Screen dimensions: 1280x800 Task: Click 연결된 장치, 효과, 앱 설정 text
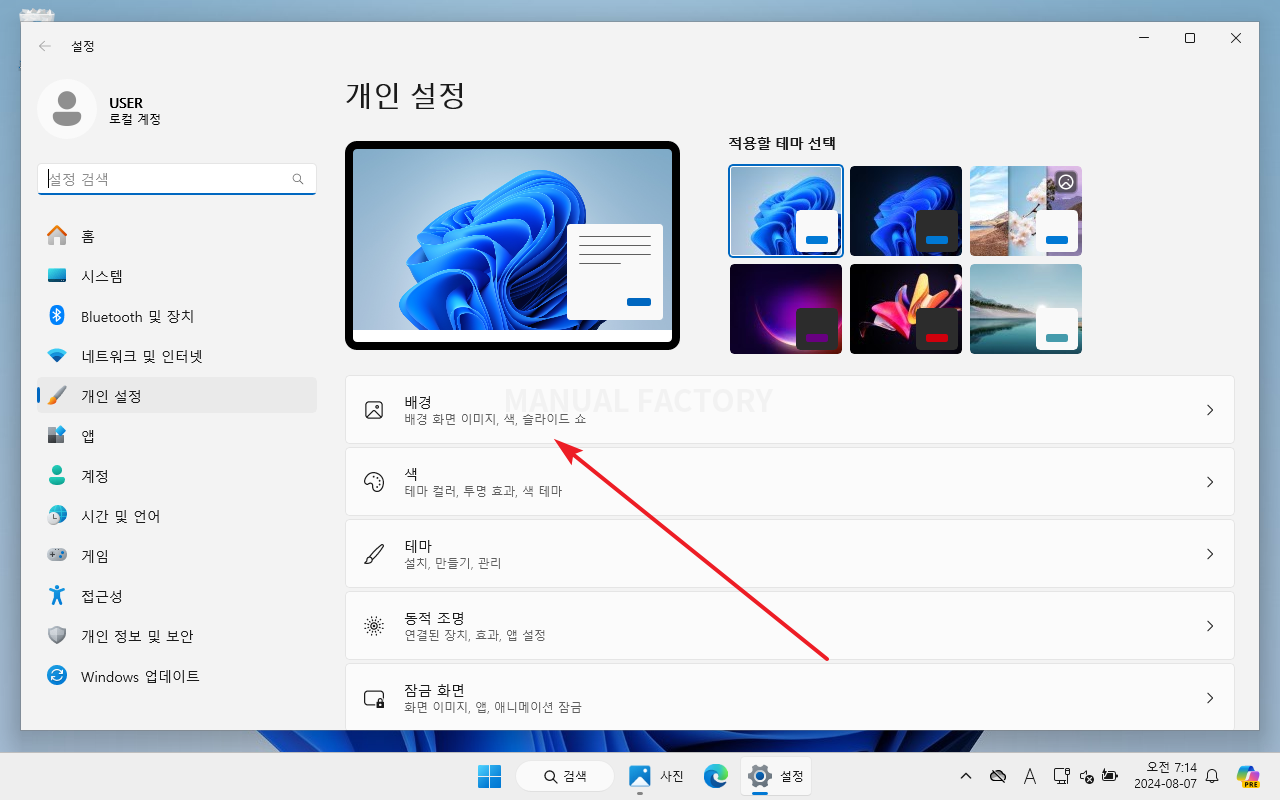pyautogui.click(x=475, y=636)
